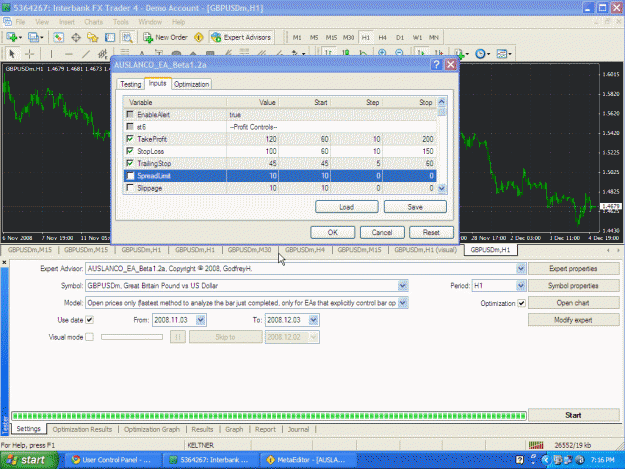Click the Save button

tap(415, 207)
